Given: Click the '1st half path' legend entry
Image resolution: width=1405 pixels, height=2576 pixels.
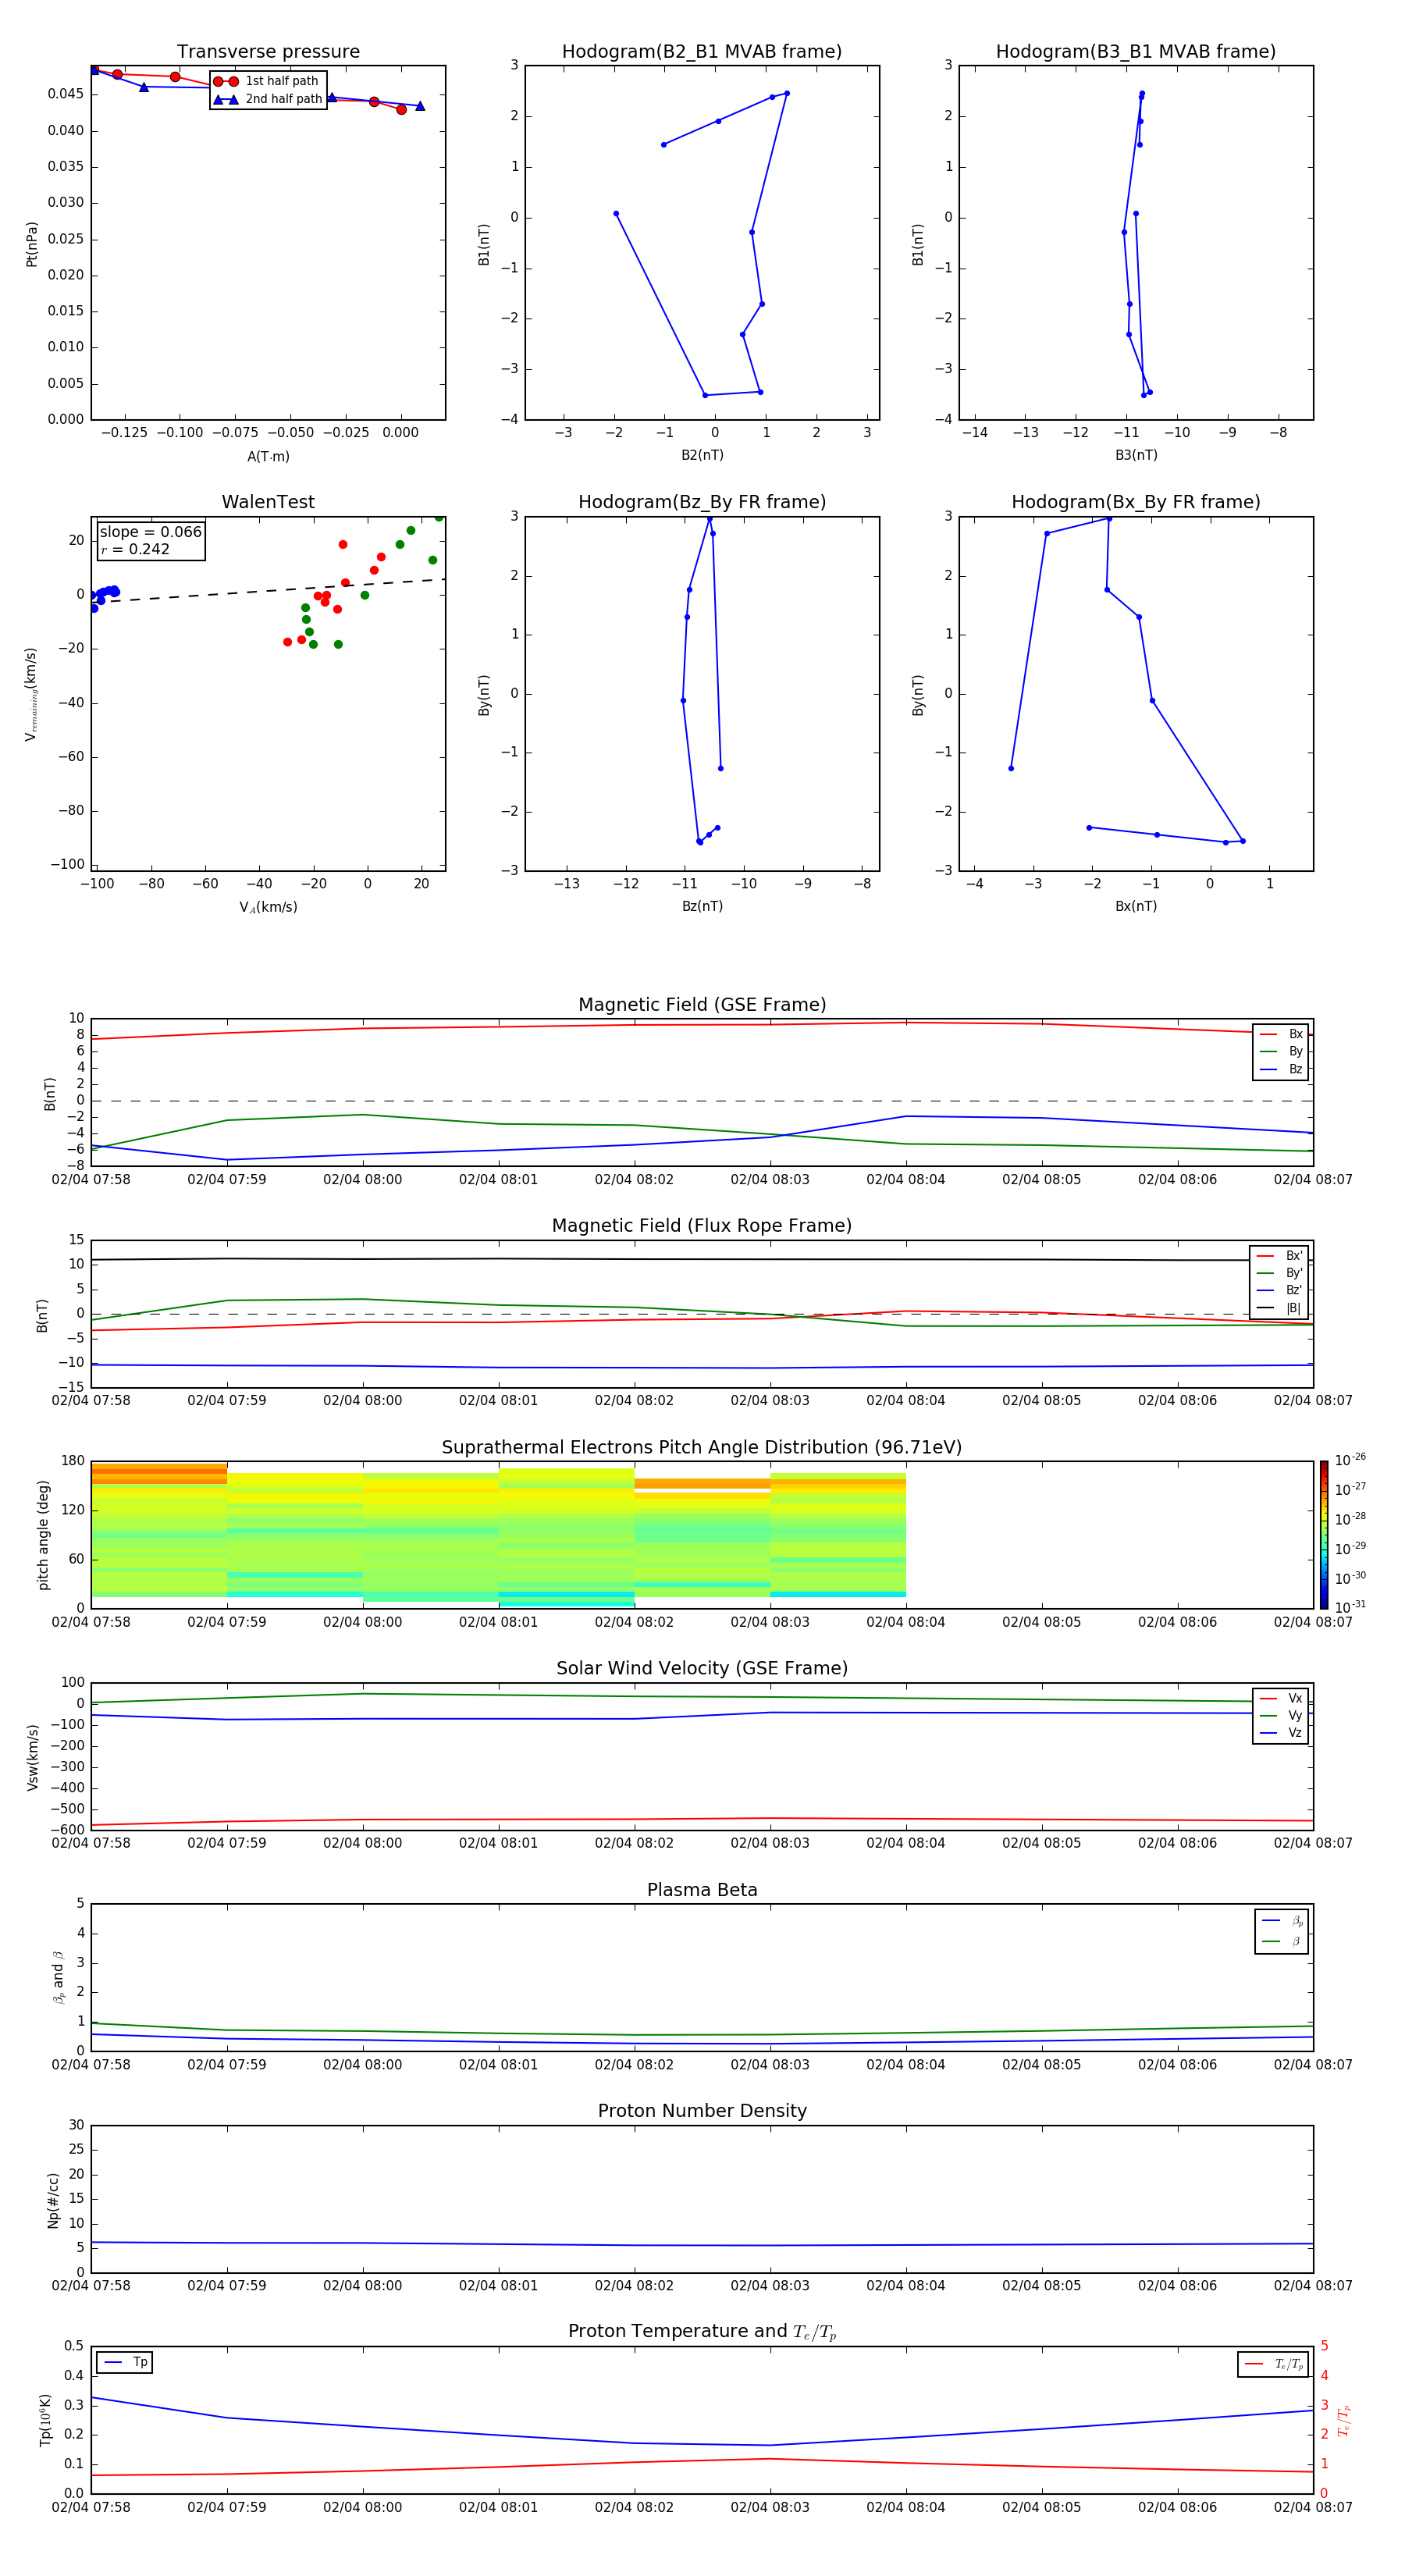Looking at the screenshot, I should tap(267, 81).
